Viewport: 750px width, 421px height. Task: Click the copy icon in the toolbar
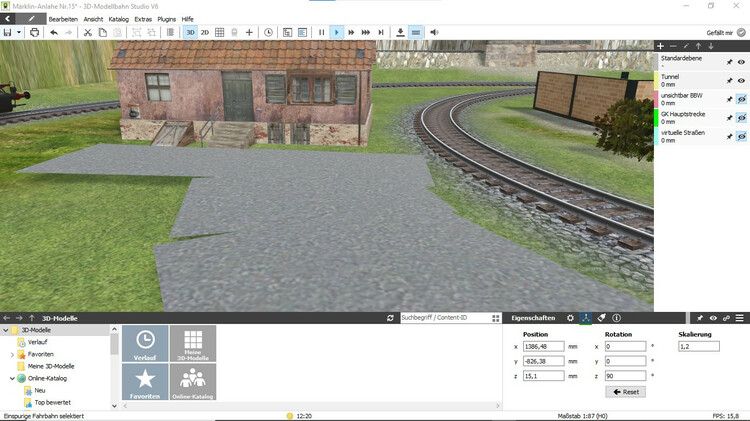pos(102,33)
